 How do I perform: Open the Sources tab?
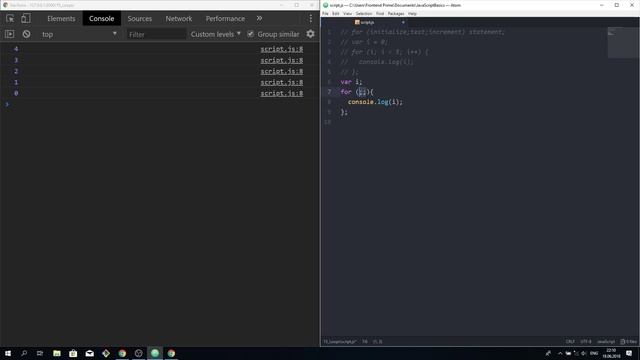(x=140, y=18)
